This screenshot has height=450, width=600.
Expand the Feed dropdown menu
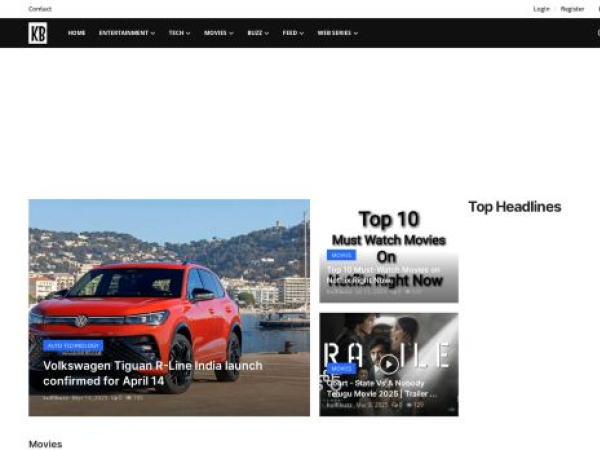[x=293, y=33]
